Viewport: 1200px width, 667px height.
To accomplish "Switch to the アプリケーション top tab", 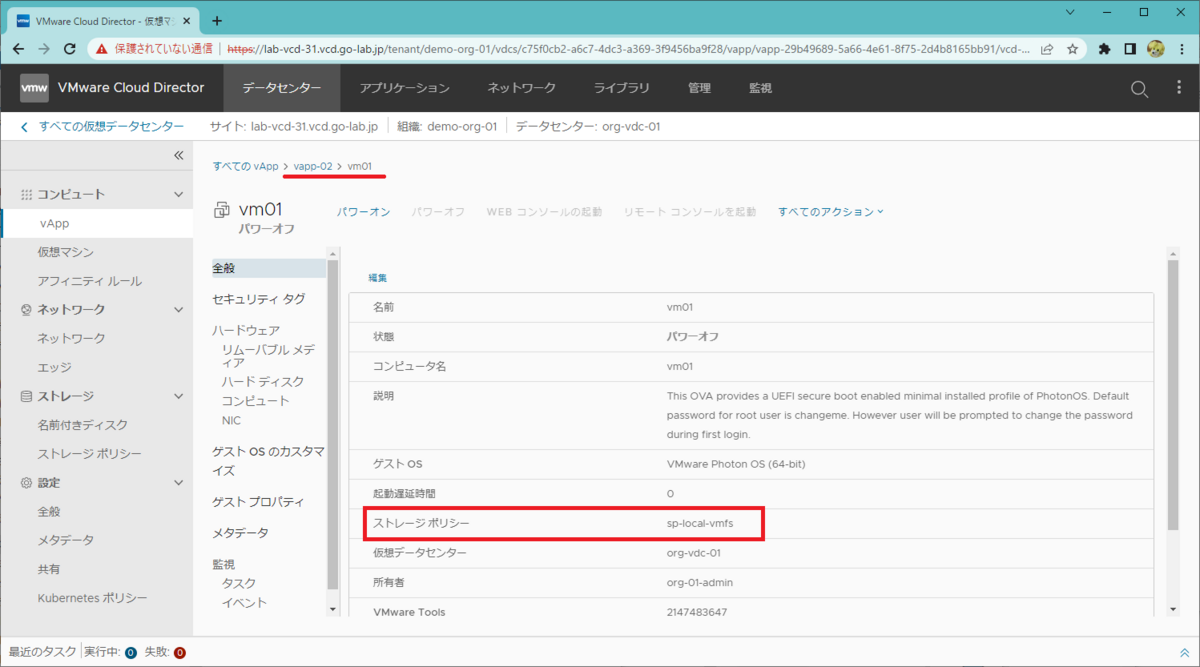I will [x=404, y=88].
